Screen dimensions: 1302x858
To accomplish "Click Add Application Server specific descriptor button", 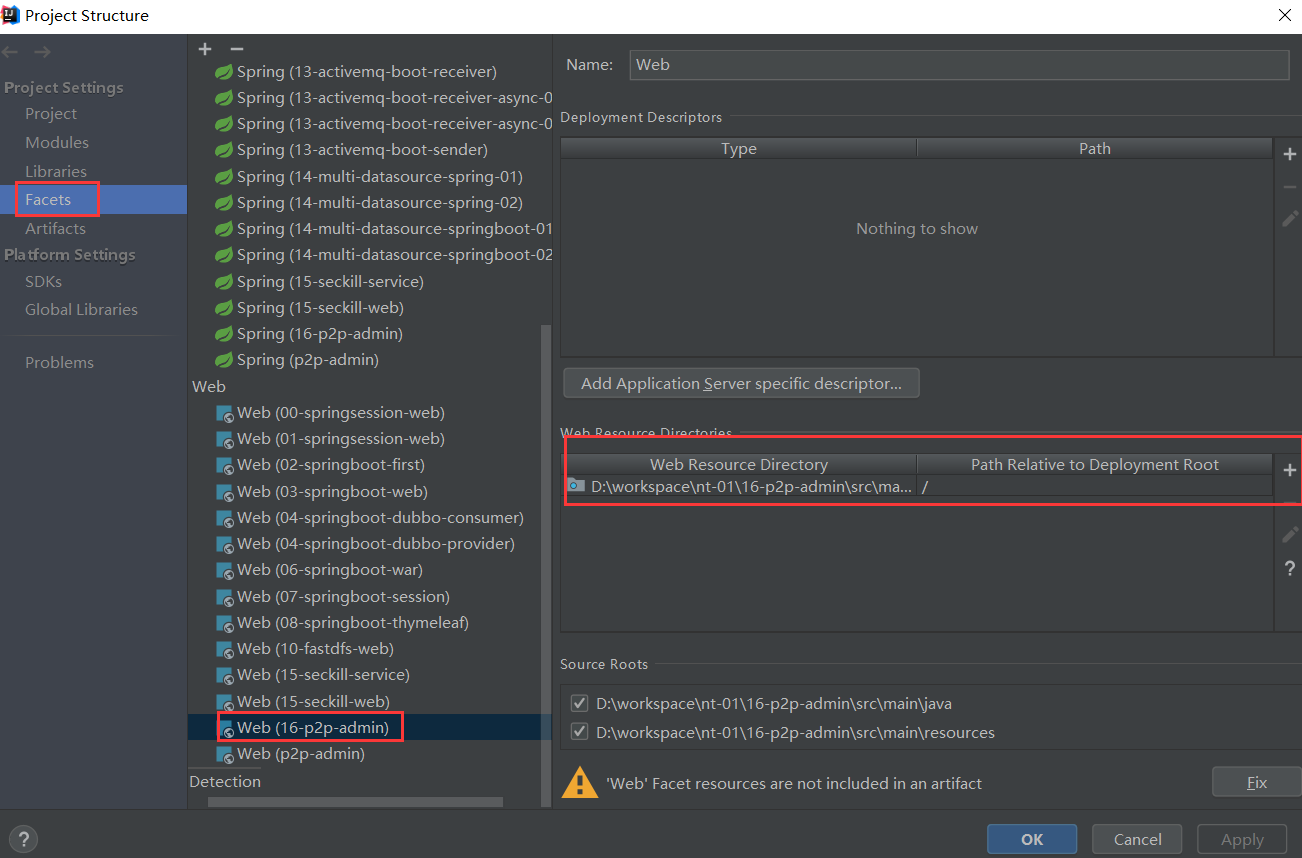I will [x=741, y=383].
